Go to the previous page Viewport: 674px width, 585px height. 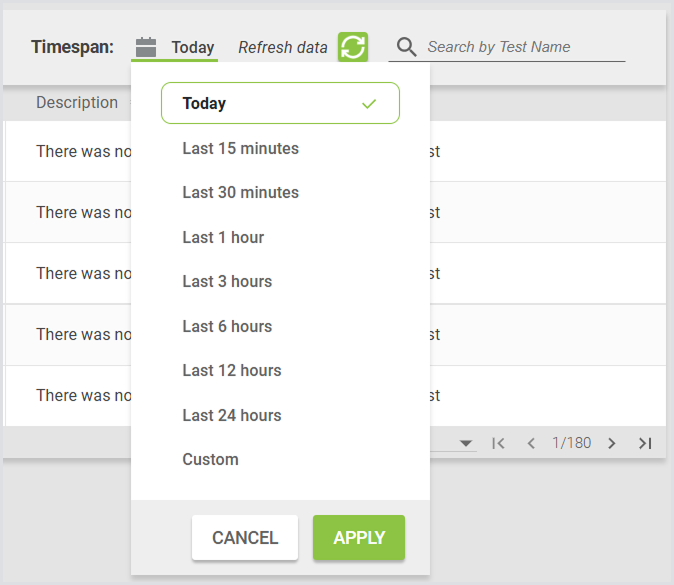coord(531,443)
